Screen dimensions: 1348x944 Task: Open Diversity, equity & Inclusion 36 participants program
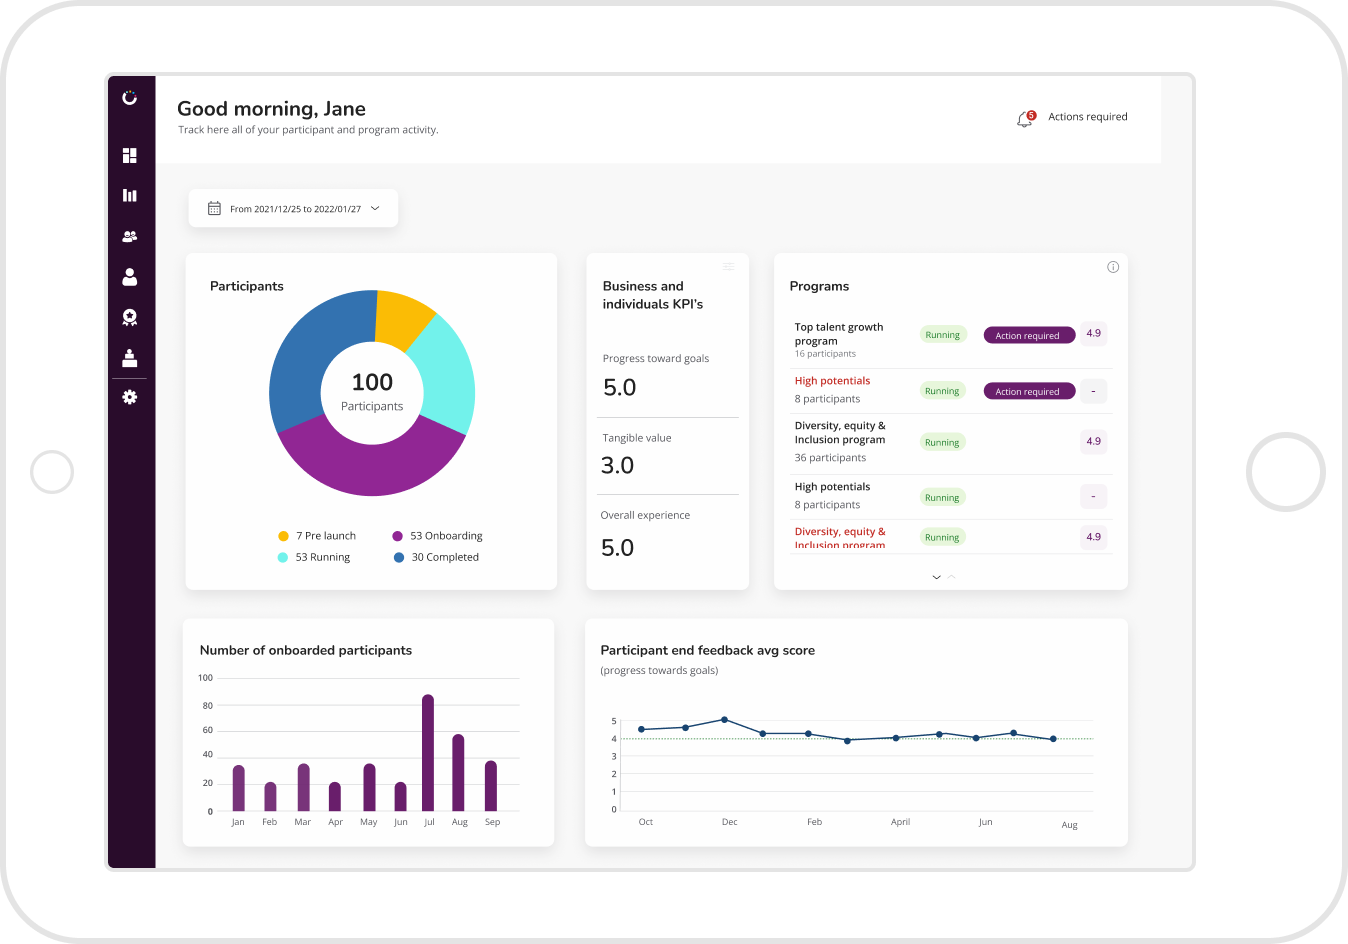coord(840,433)
